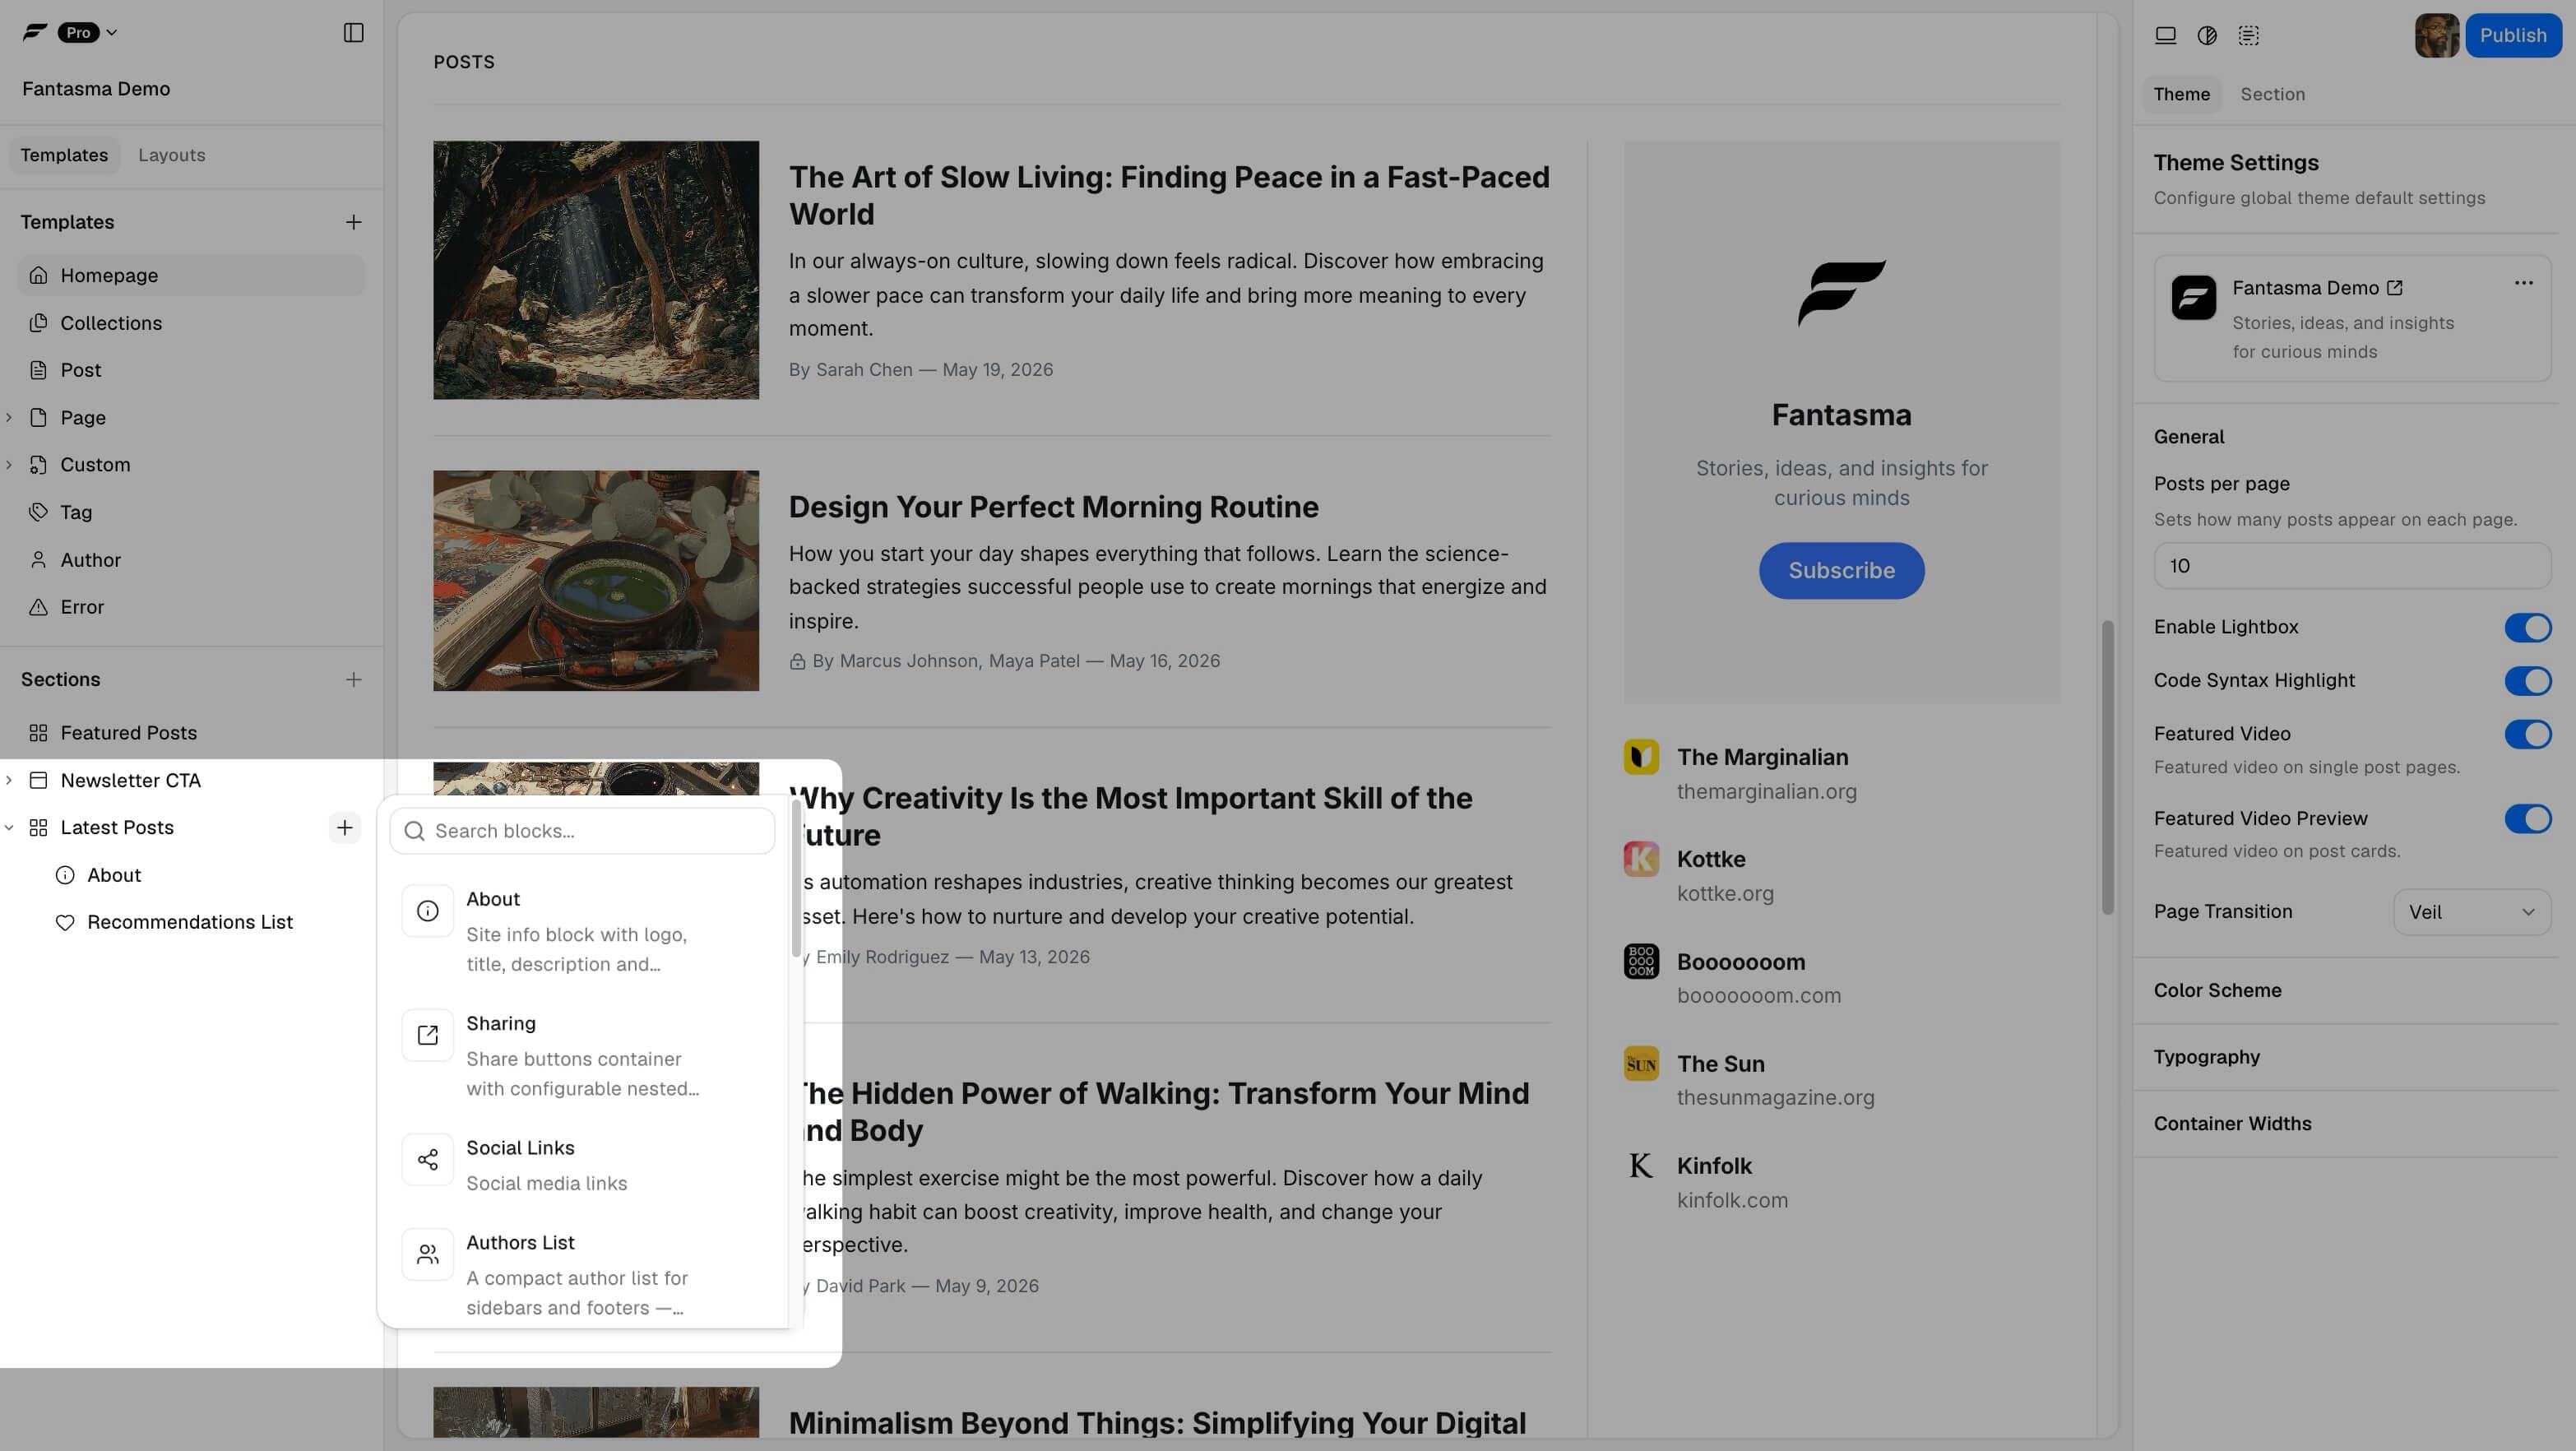Click the preview canvas vertical scrollbar
The width and height of the screenshot is (2576, 1451).
2108,768
